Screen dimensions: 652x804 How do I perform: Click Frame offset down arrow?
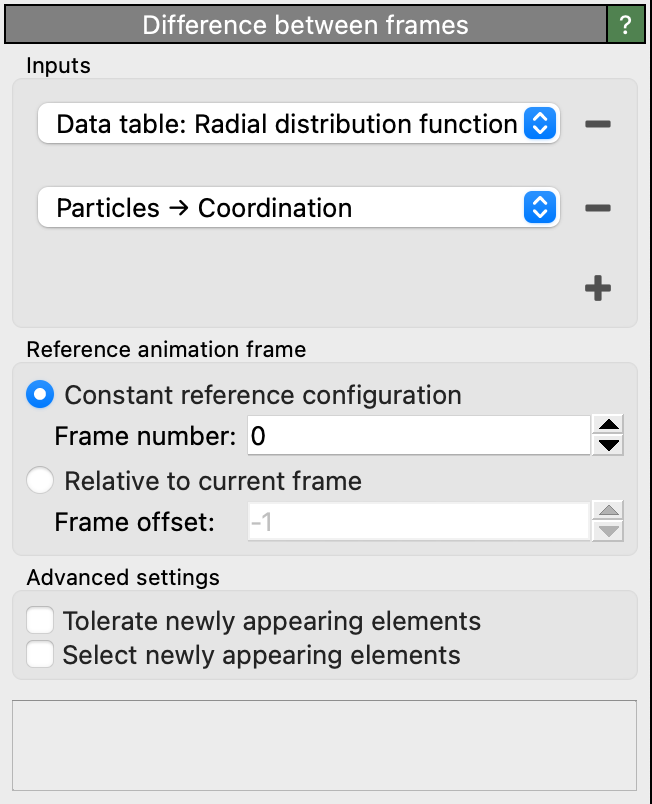(x=609, y=531)
